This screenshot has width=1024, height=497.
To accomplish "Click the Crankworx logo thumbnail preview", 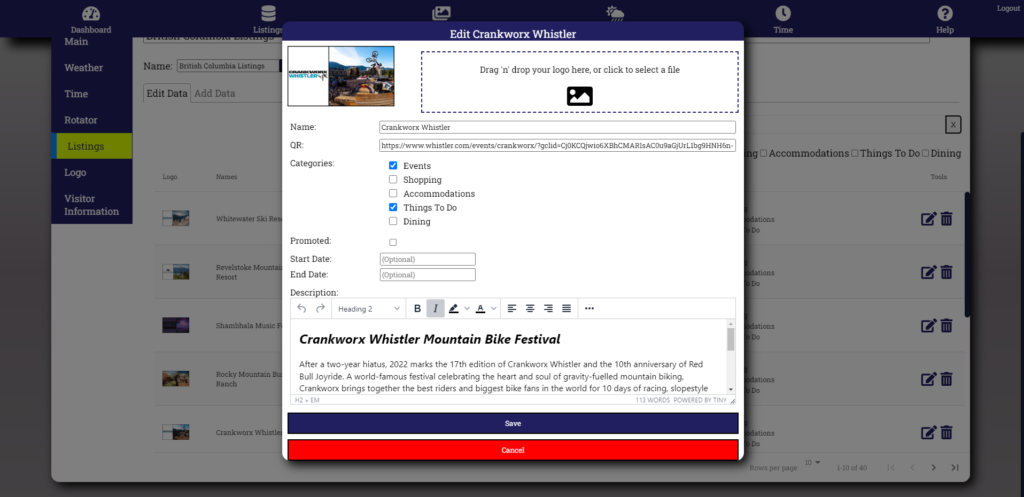I will coord(341,76).
